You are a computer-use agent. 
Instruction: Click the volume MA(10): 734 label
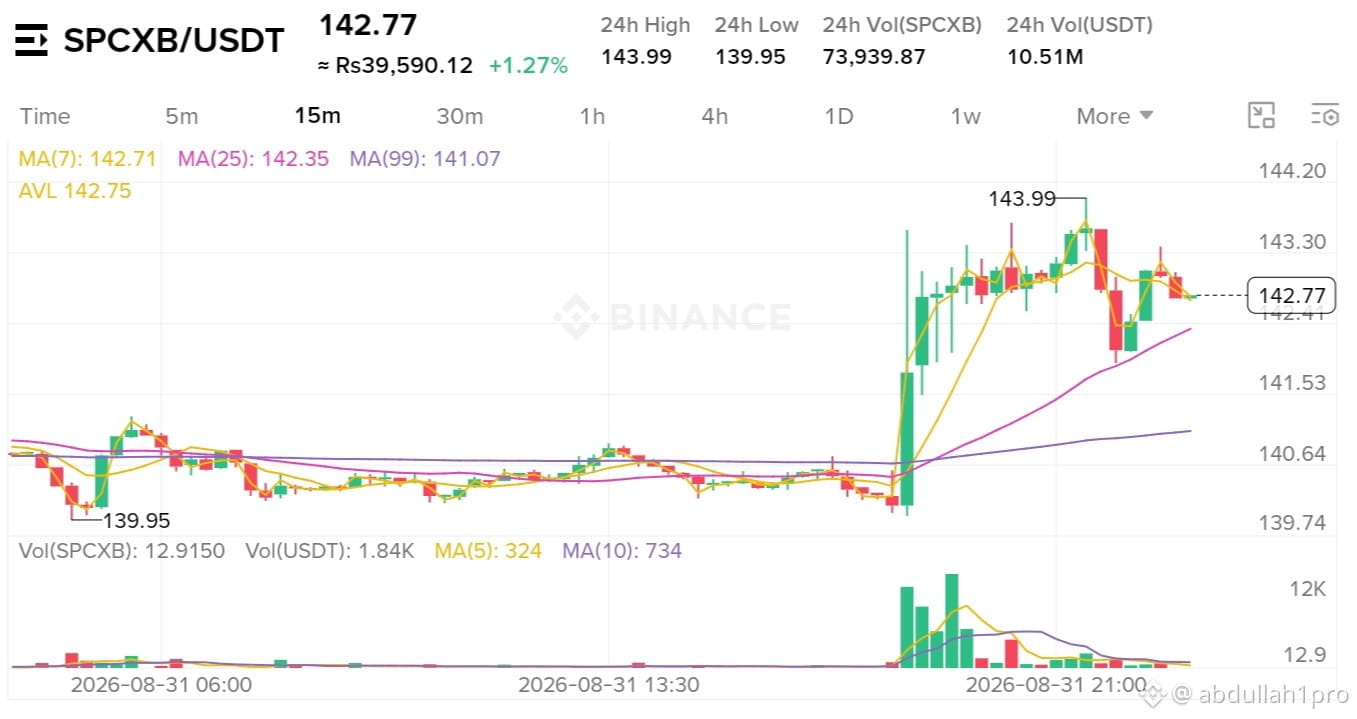click(x=622, y=550)
